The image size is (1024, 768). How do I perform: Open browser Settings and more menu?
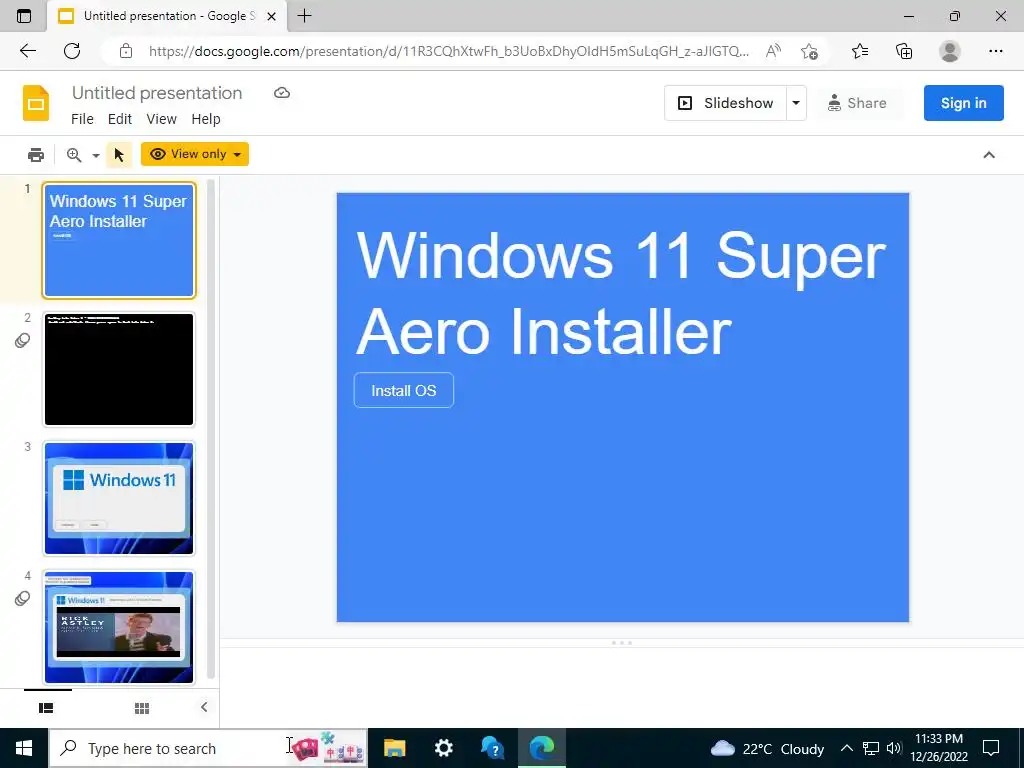[x=995, y=51]
